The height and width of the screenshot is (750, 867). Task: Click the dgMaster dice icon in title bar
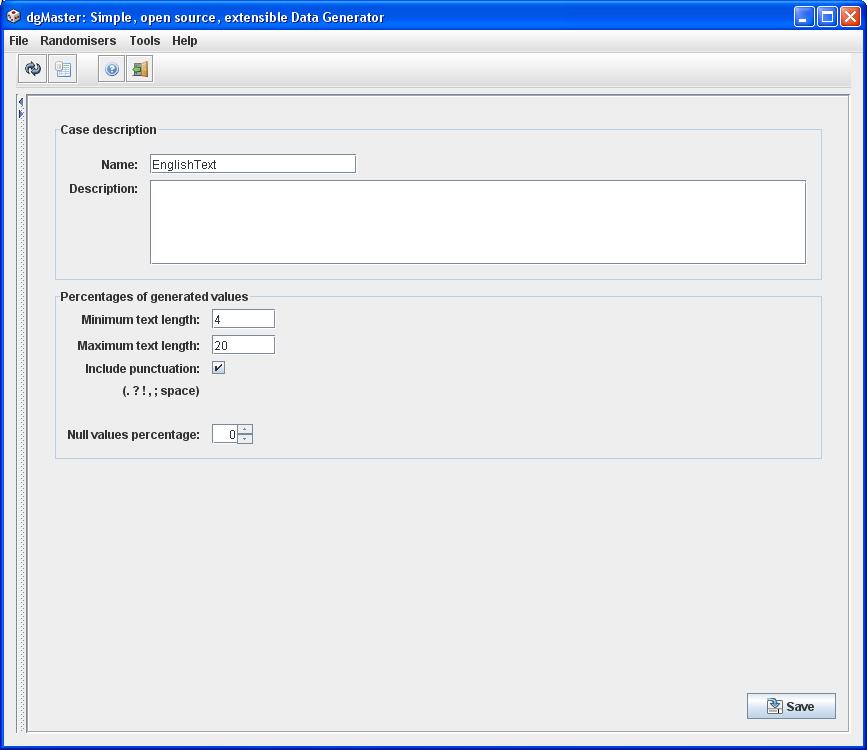14,16
